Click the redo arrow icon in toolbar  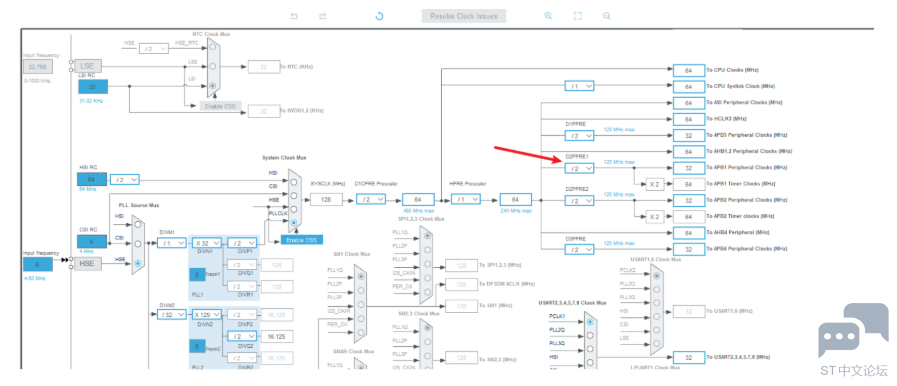click(x=323, y=16)
